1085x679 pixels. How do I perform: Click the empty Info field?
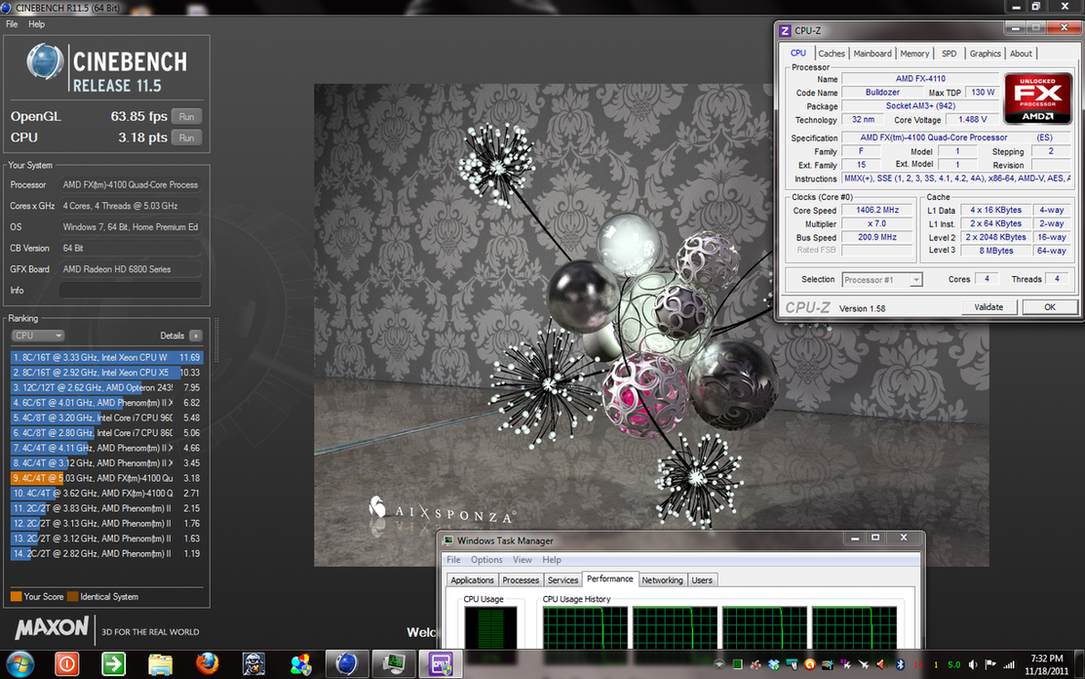130,291
